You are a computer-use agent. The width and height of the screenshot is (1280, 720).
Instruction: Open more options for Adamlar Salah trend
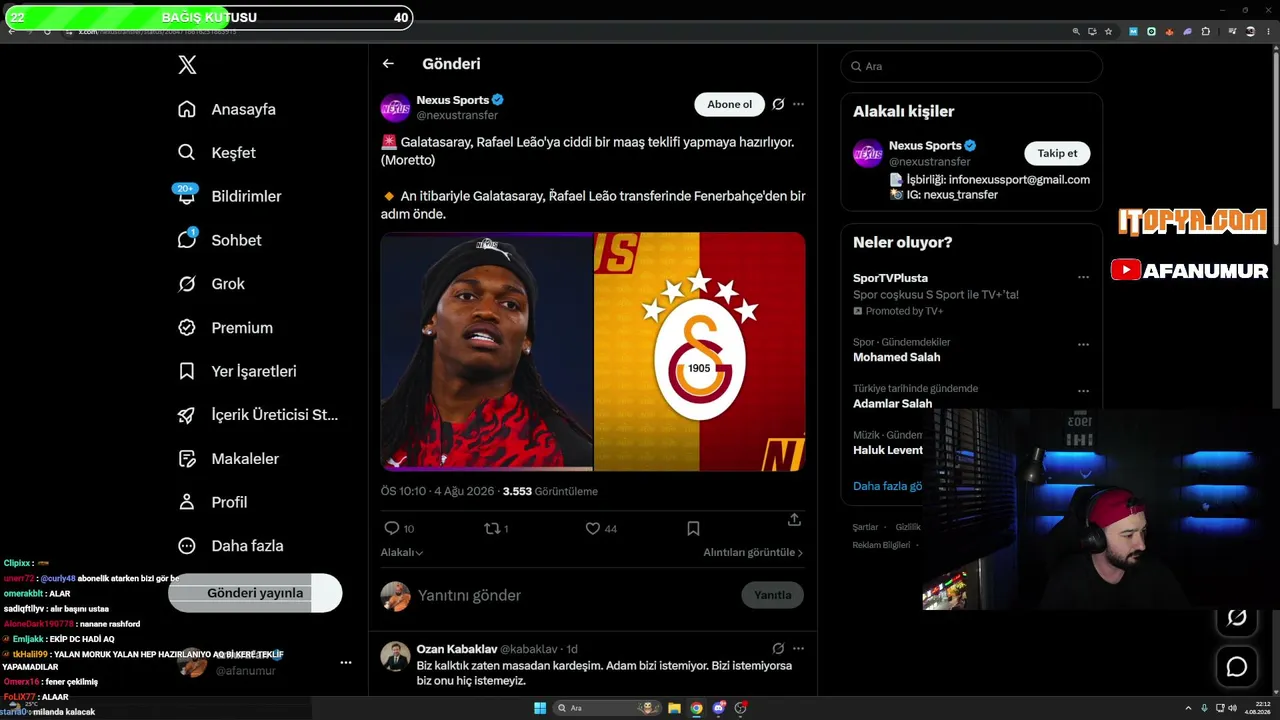click(x=1083, y=391)
